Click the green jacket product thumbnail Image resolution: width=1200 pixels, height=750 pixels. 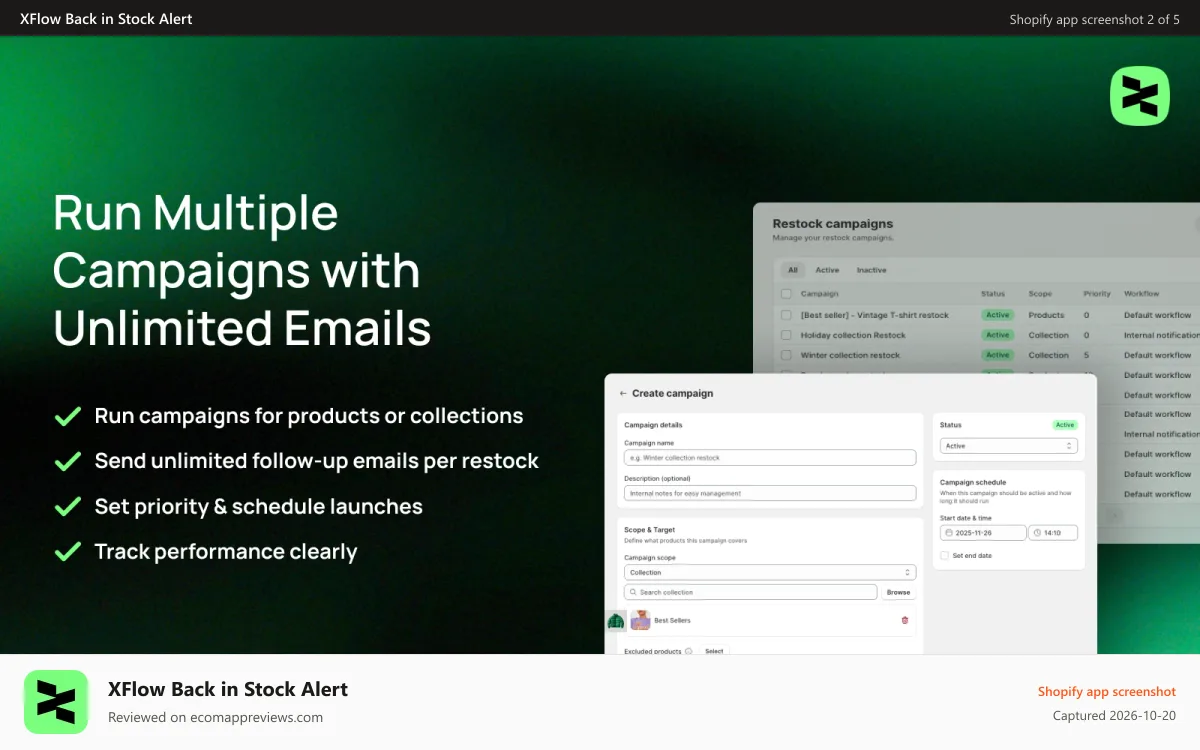(x=616, y=621)
